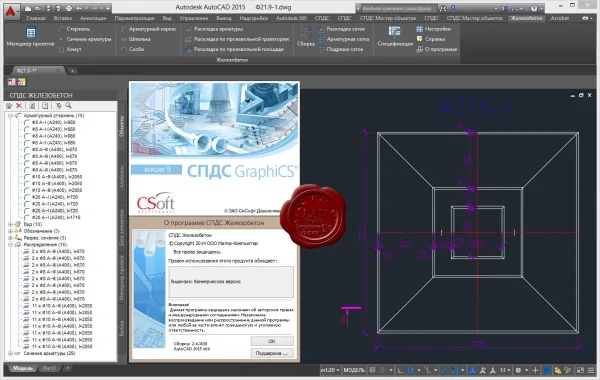Click the search input field in title bar
The height and width of the screenshot is (380, 600).
(x=396, y=8)
